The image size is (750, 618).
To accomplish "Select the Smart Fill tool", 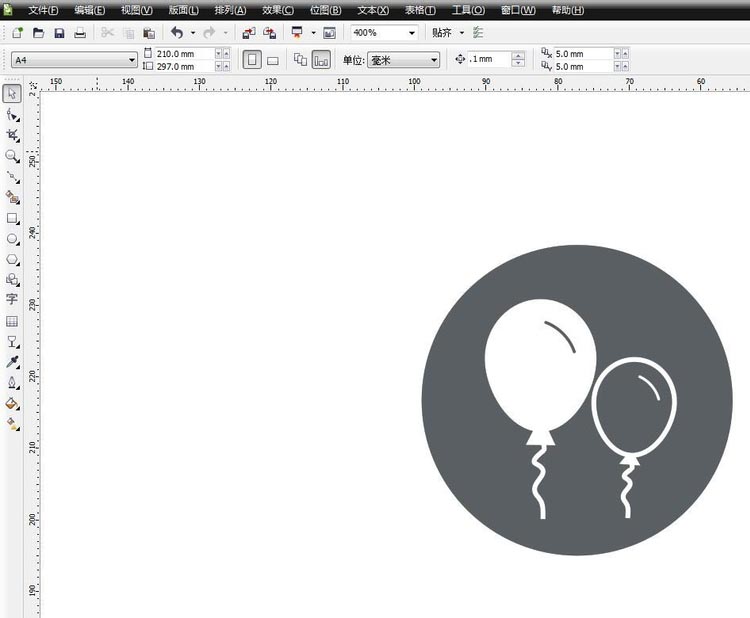I will [x=12, y=197].
